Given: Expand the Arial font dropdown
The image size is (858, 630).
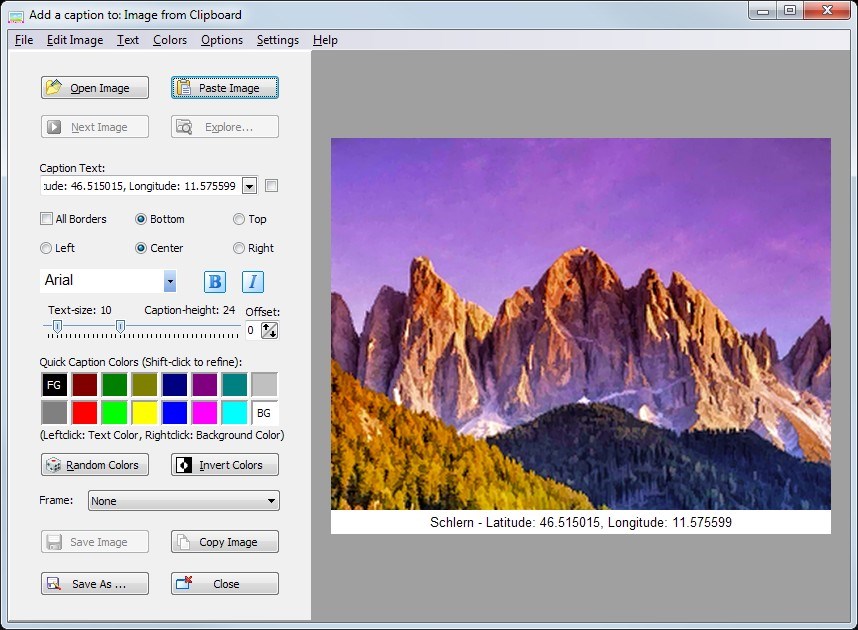Looking at the screenshot, I should pos(170,281).
